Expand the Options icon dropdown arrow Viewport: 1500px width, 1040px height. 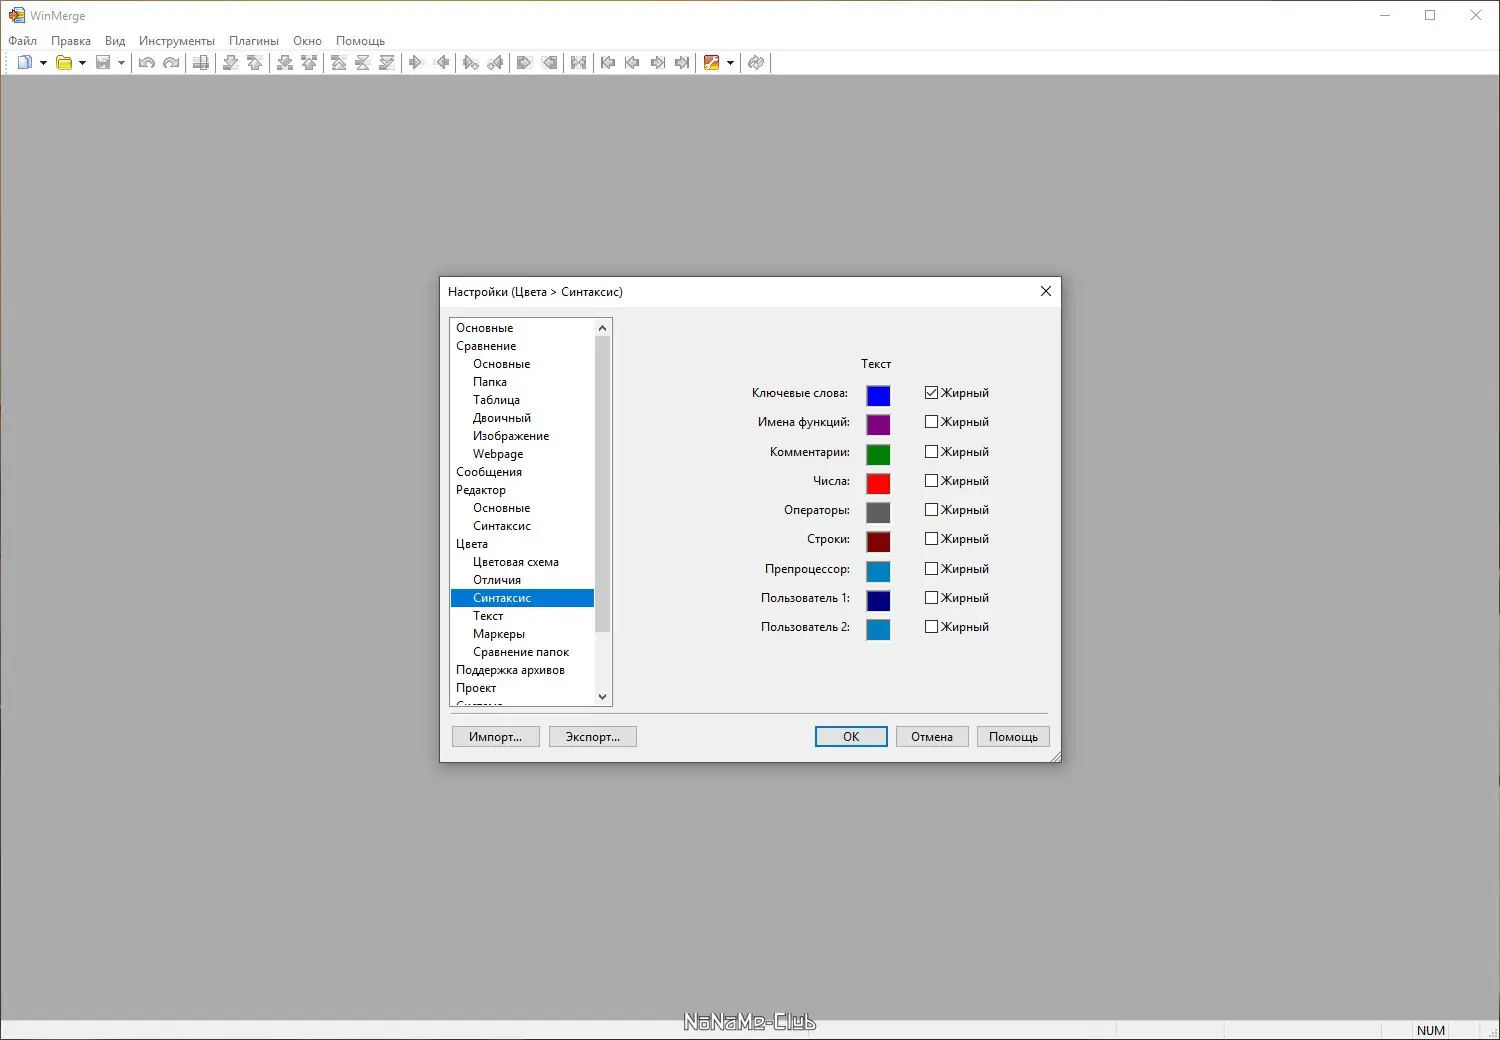point(730,63)
